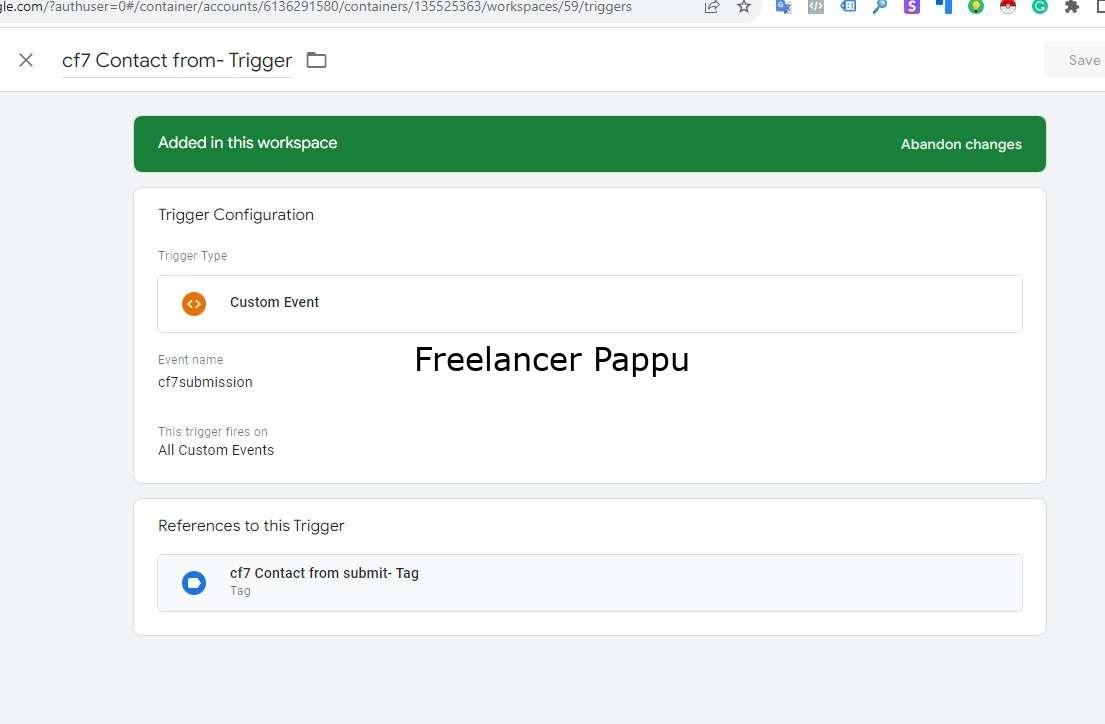Click the 'This trigger fires on' label
The height and width of the screenshot is (724, 1105).
click(213, 431)
